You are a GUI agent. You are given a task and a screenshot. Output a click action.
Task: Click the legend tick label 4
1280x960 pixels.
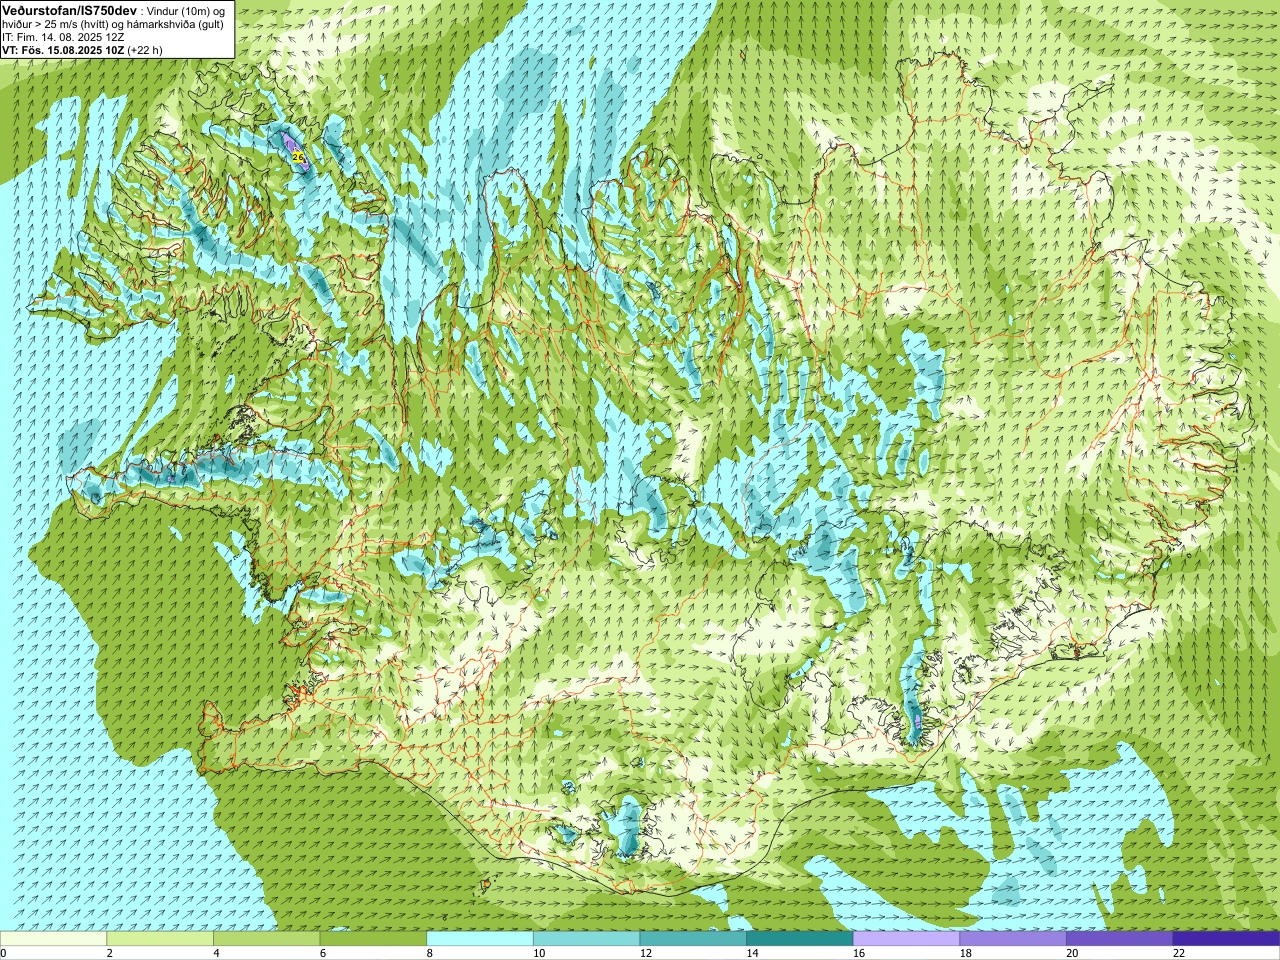click(x=216, y=953)
